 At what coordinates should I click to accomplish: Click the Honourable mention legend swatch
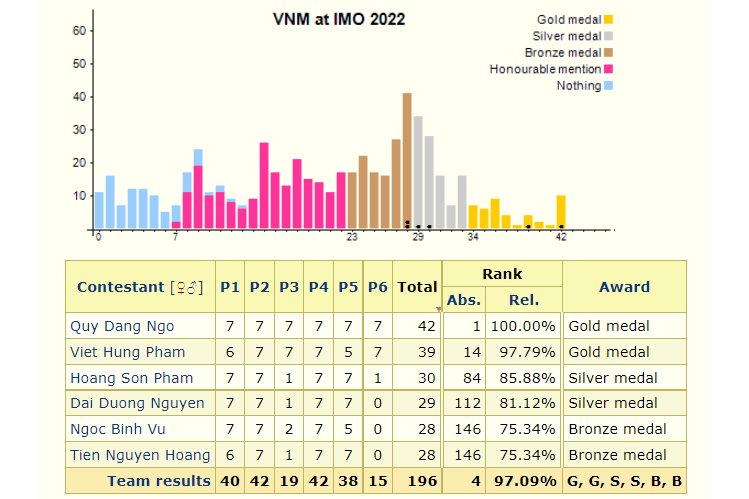pyautogui.click(x=608, y=70)
